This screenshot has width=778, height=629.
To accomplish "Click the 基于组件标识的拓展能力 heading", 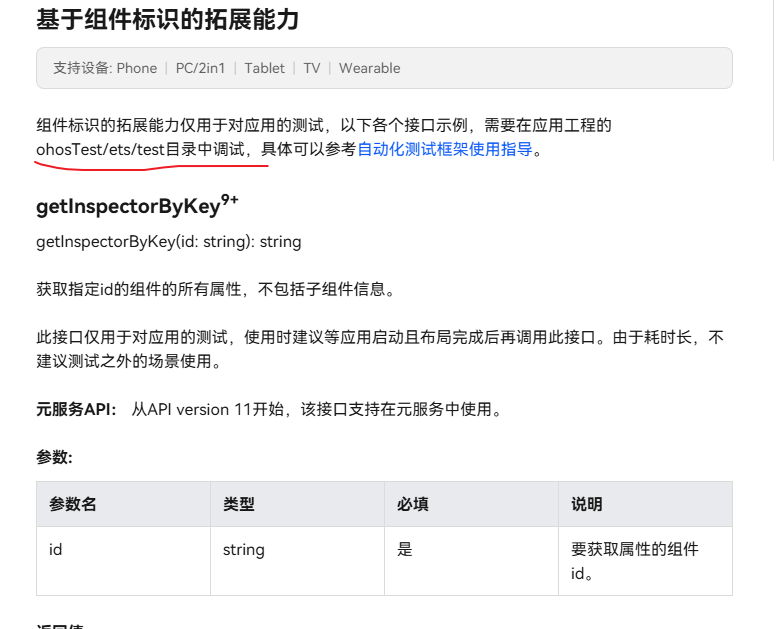I will click(167, 19).
